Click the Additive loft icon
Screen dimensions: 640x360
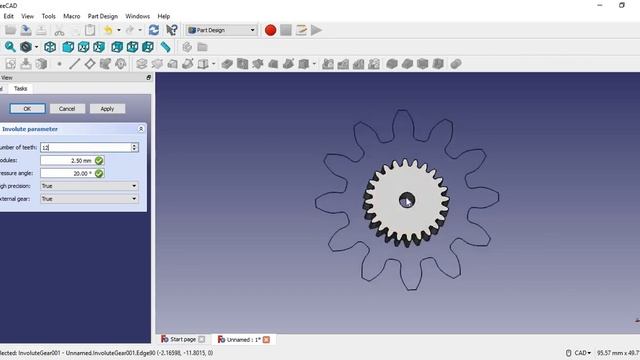tap(173, 64)
